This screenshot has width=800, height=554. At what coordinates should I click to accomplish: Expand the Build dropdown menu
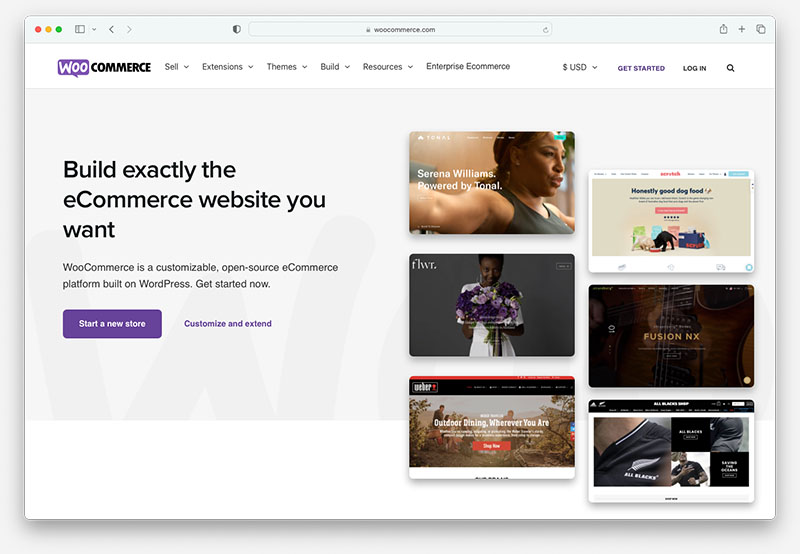pyautogui.click(x=335, y=67)
